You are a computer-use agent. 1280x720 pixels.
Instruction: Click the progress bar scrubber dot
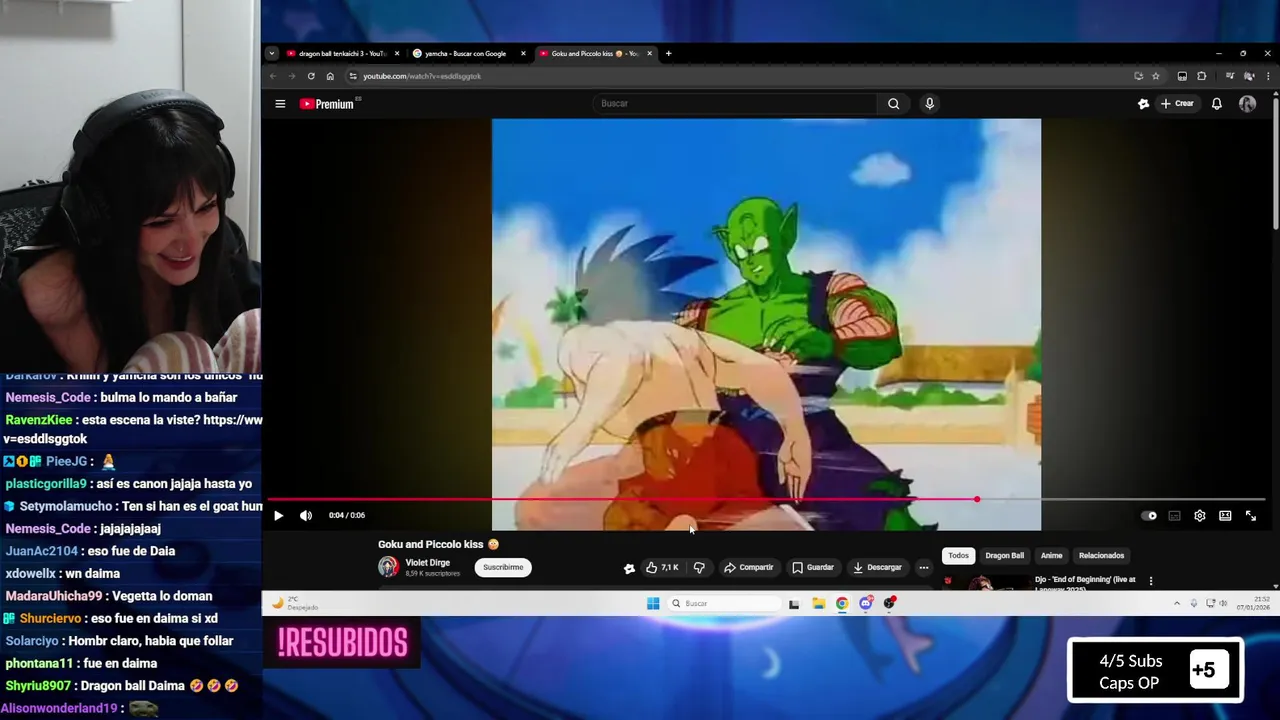[977, 499]
